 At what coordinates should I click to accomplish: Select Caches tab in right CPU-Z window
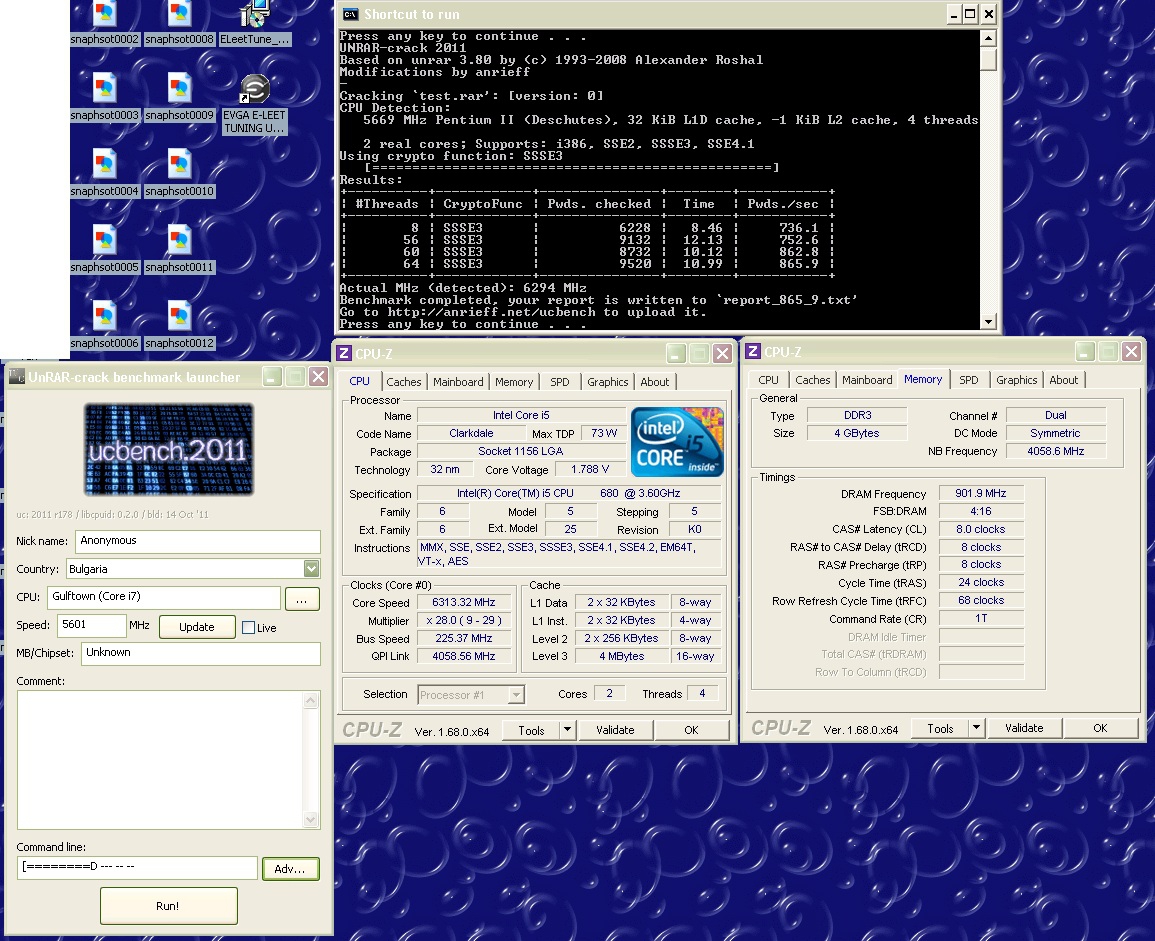pyautogui.click(x=812, y=380)
